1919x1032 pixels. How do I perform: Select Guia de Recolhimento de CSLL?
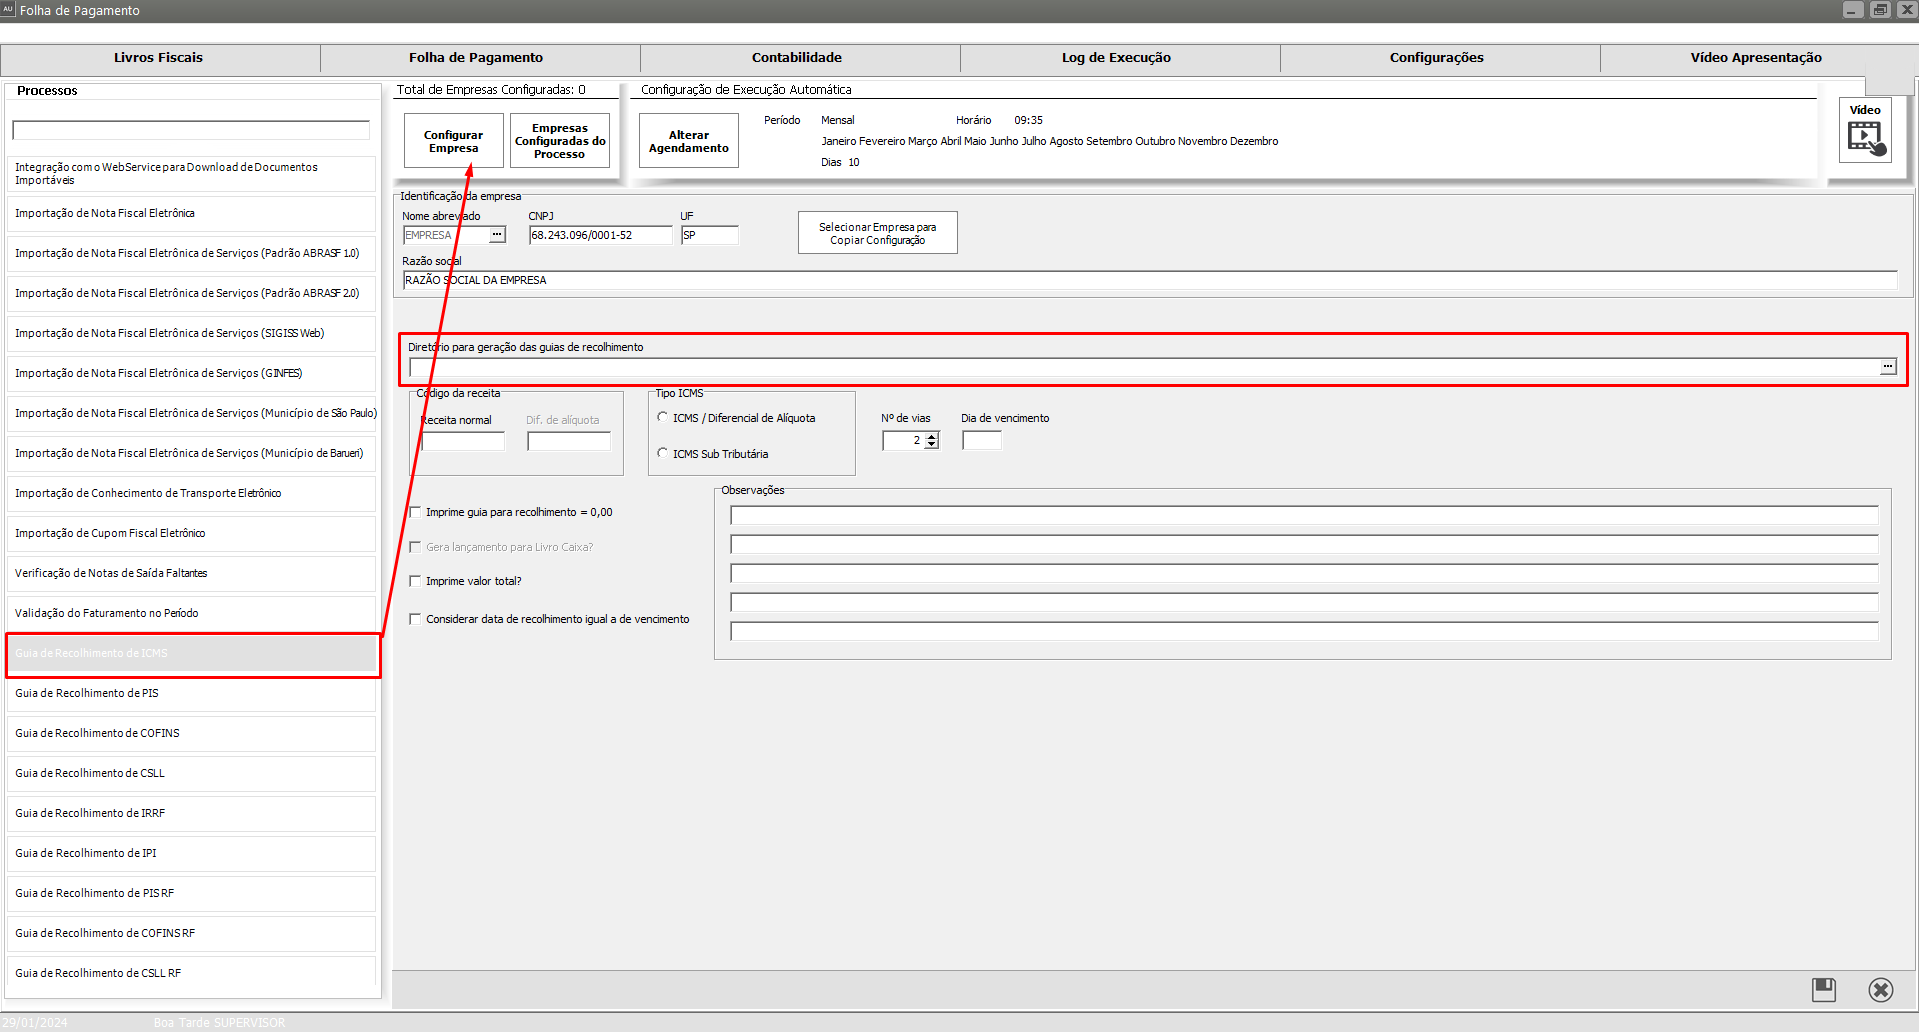coord(191,773)
